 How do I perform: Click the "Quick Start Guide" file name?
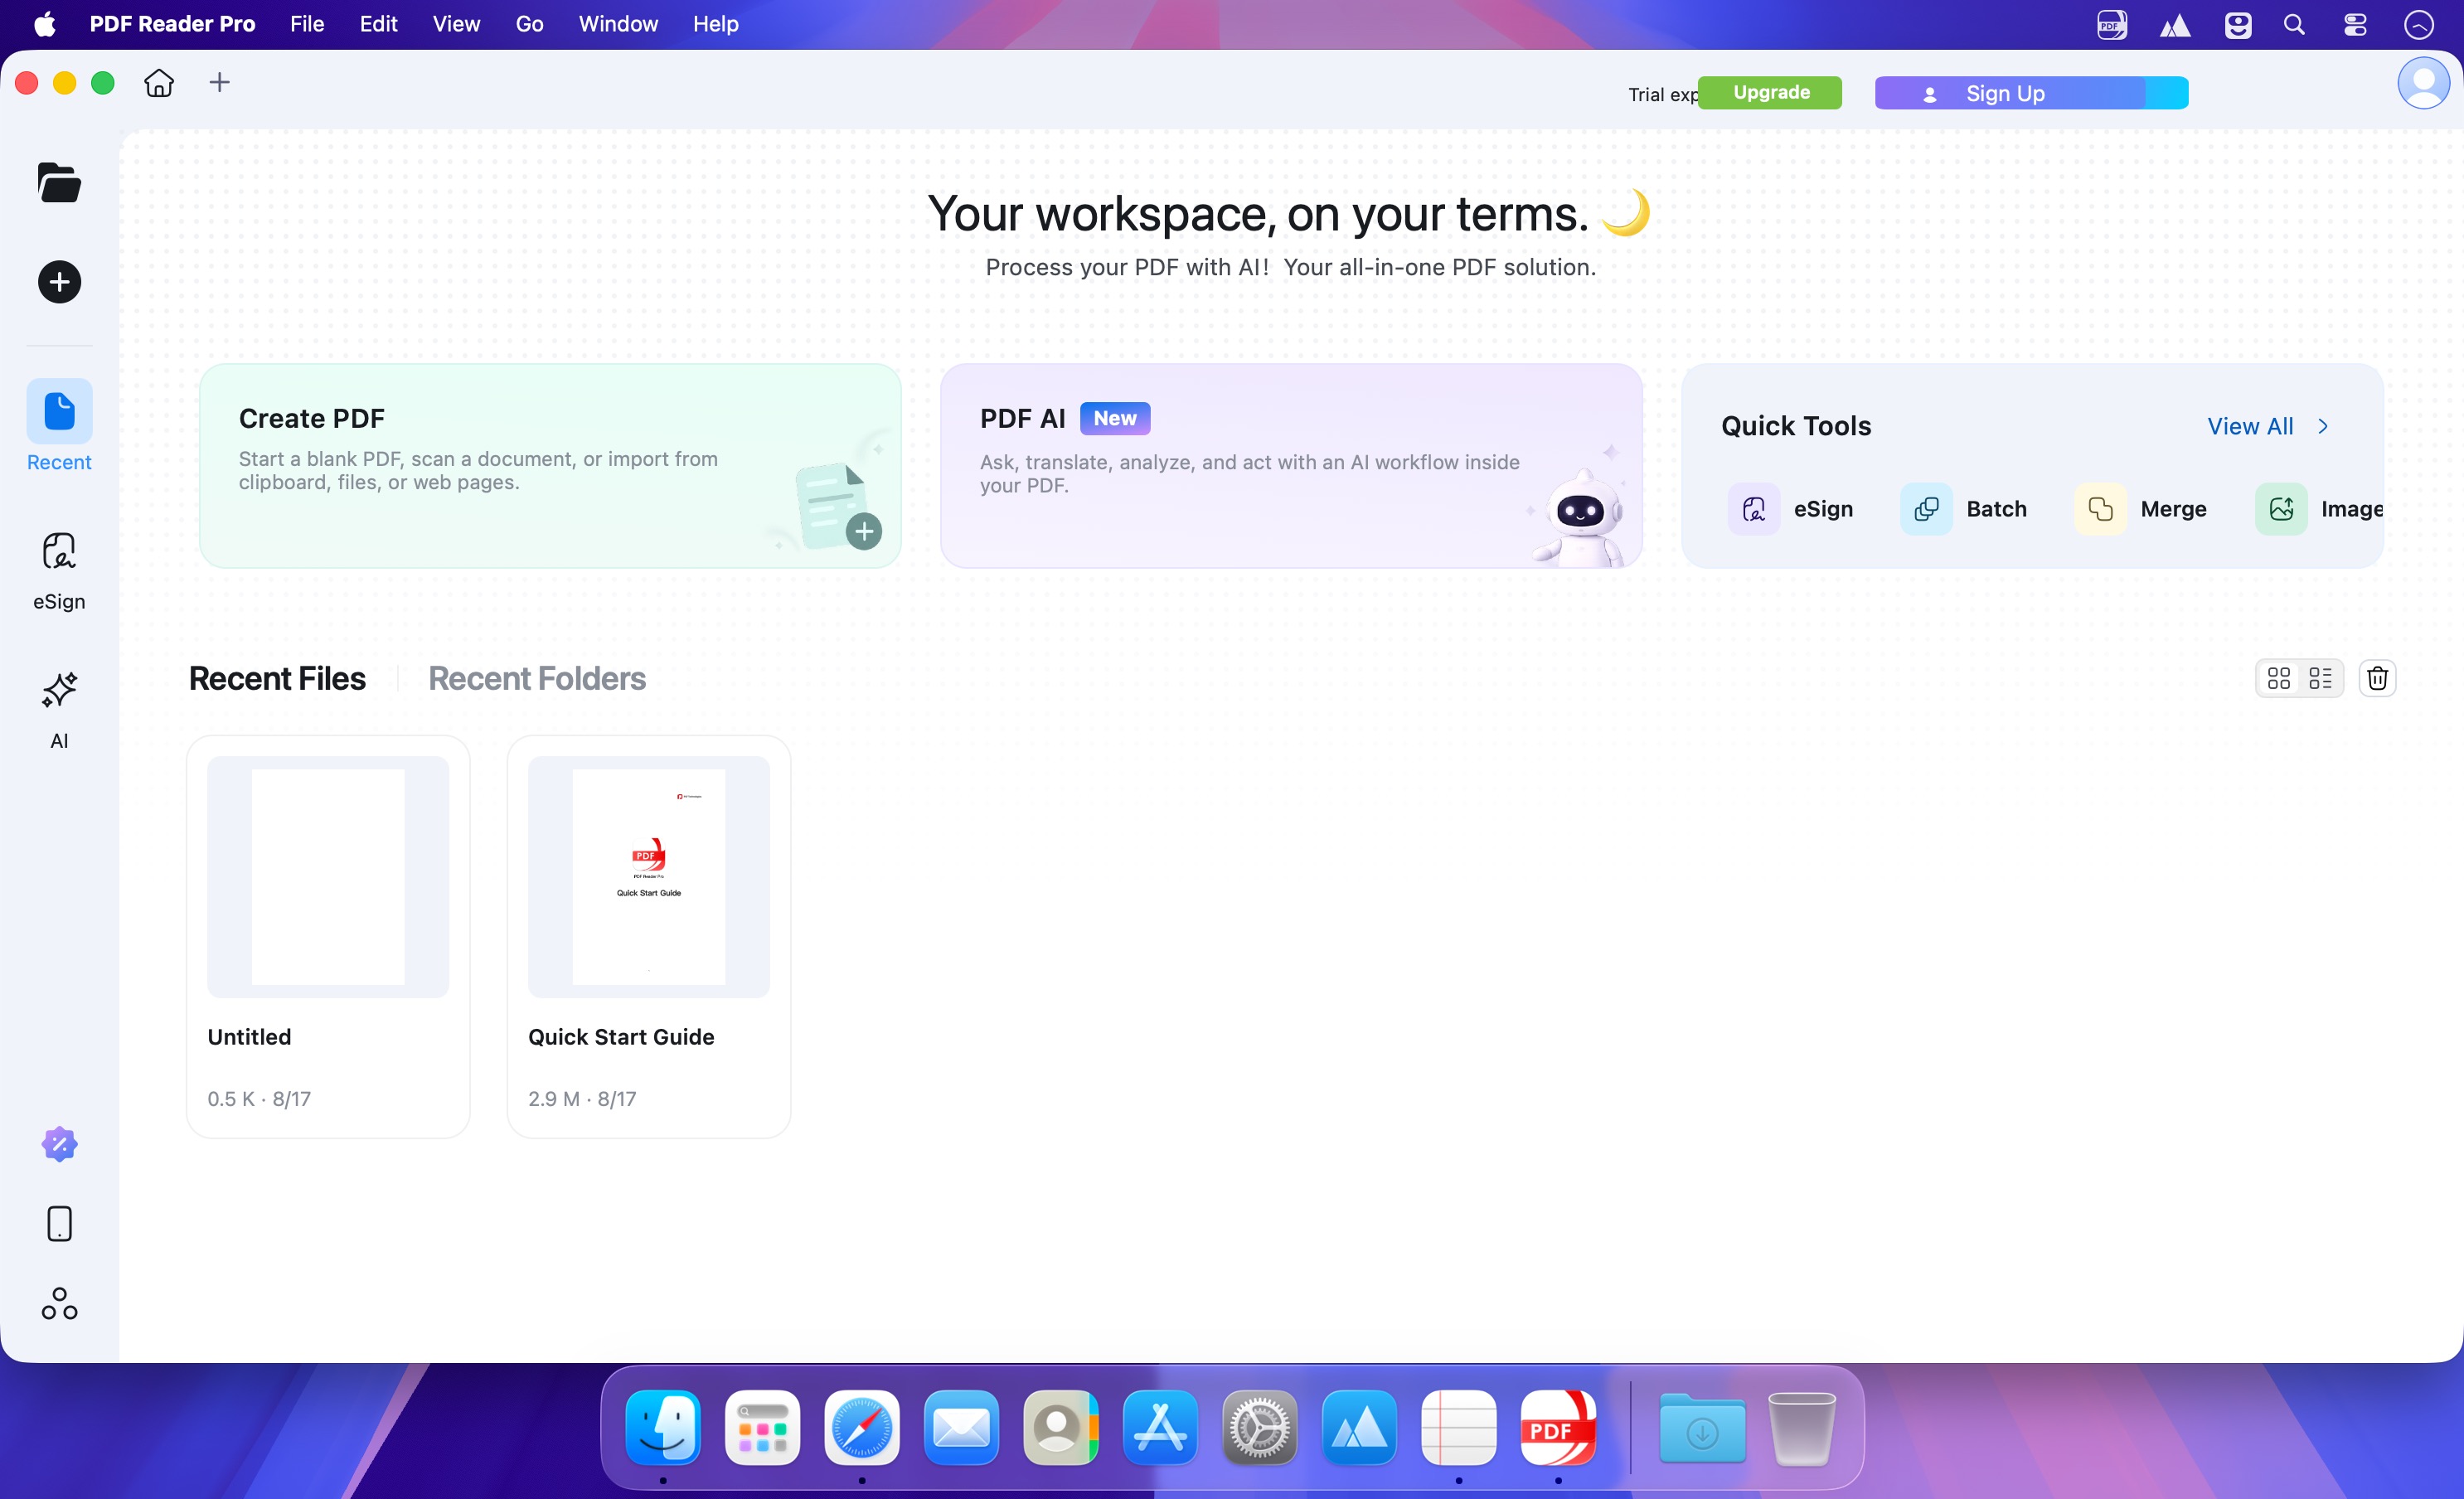tap(621, 1037)
